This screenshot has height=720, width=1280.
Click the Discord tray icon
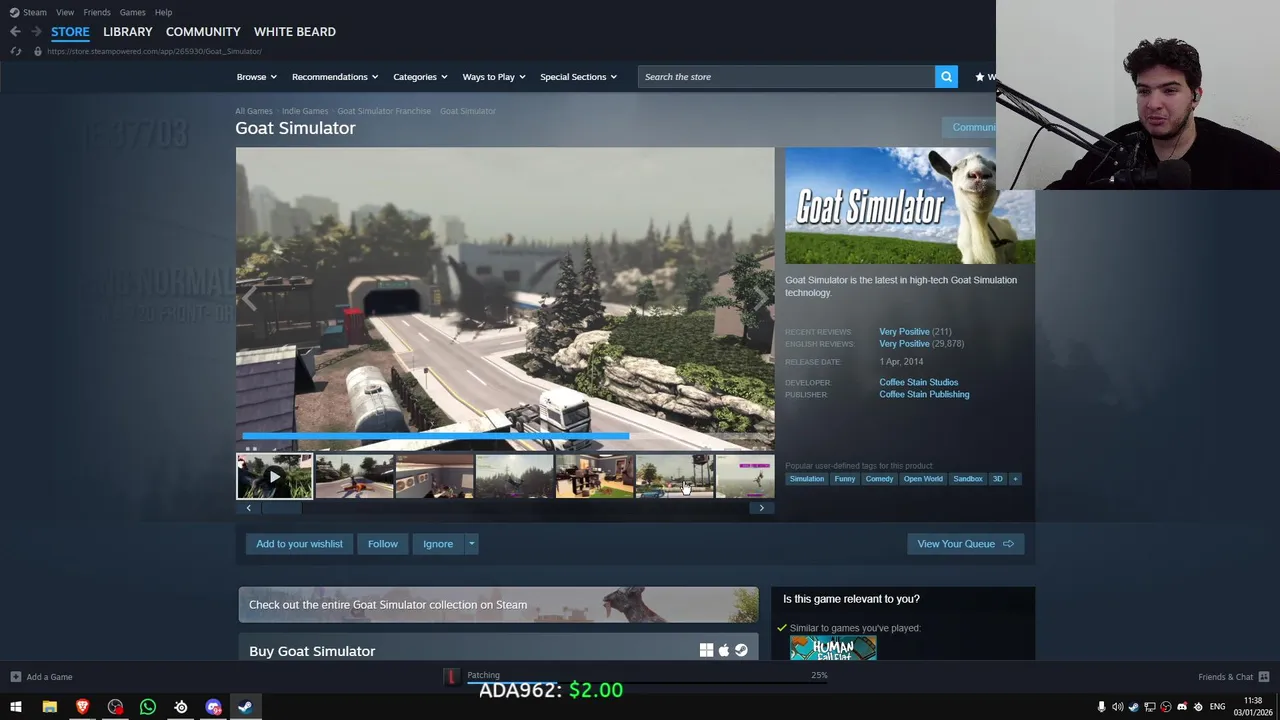point(1182,707)
